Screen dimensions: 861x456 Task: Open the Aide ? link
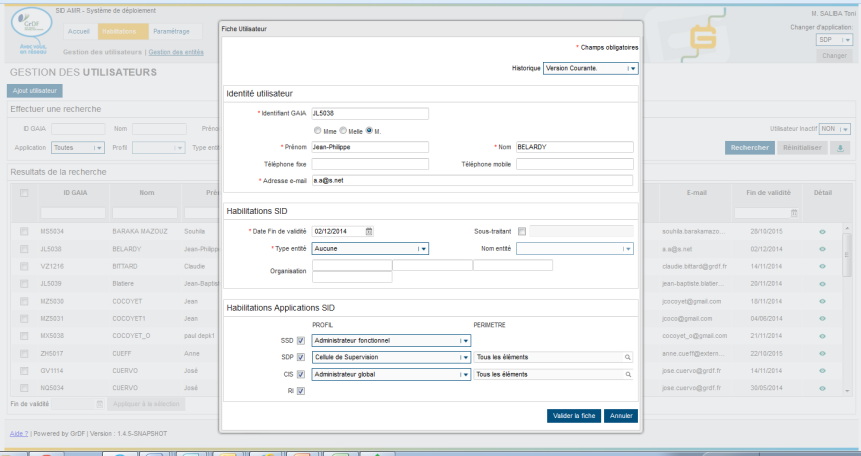(19, 433)
